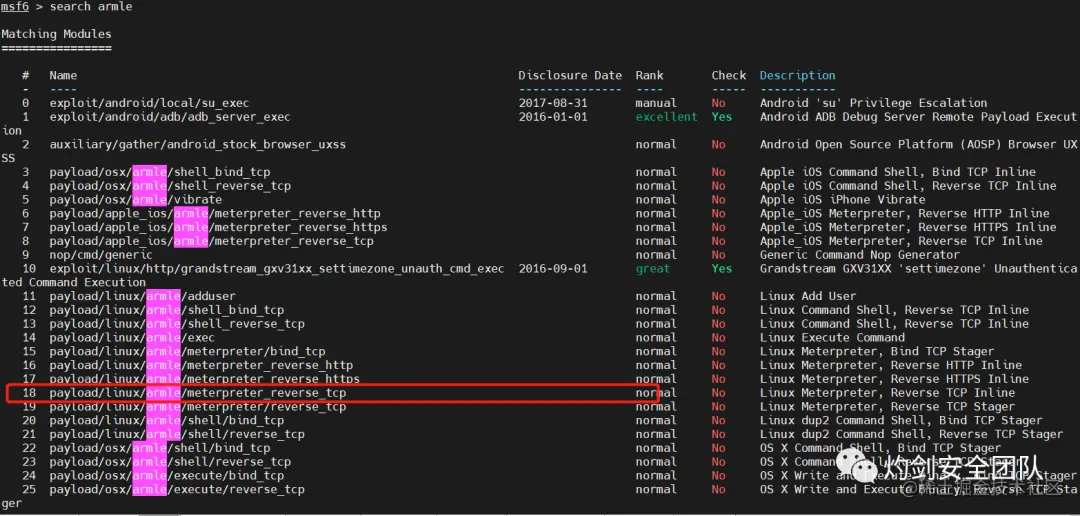Select payload/osx/armle/vibrate module name
The width and height of the screenshot is (1080, 516).
pyautogui.click(x=136, y=199)
